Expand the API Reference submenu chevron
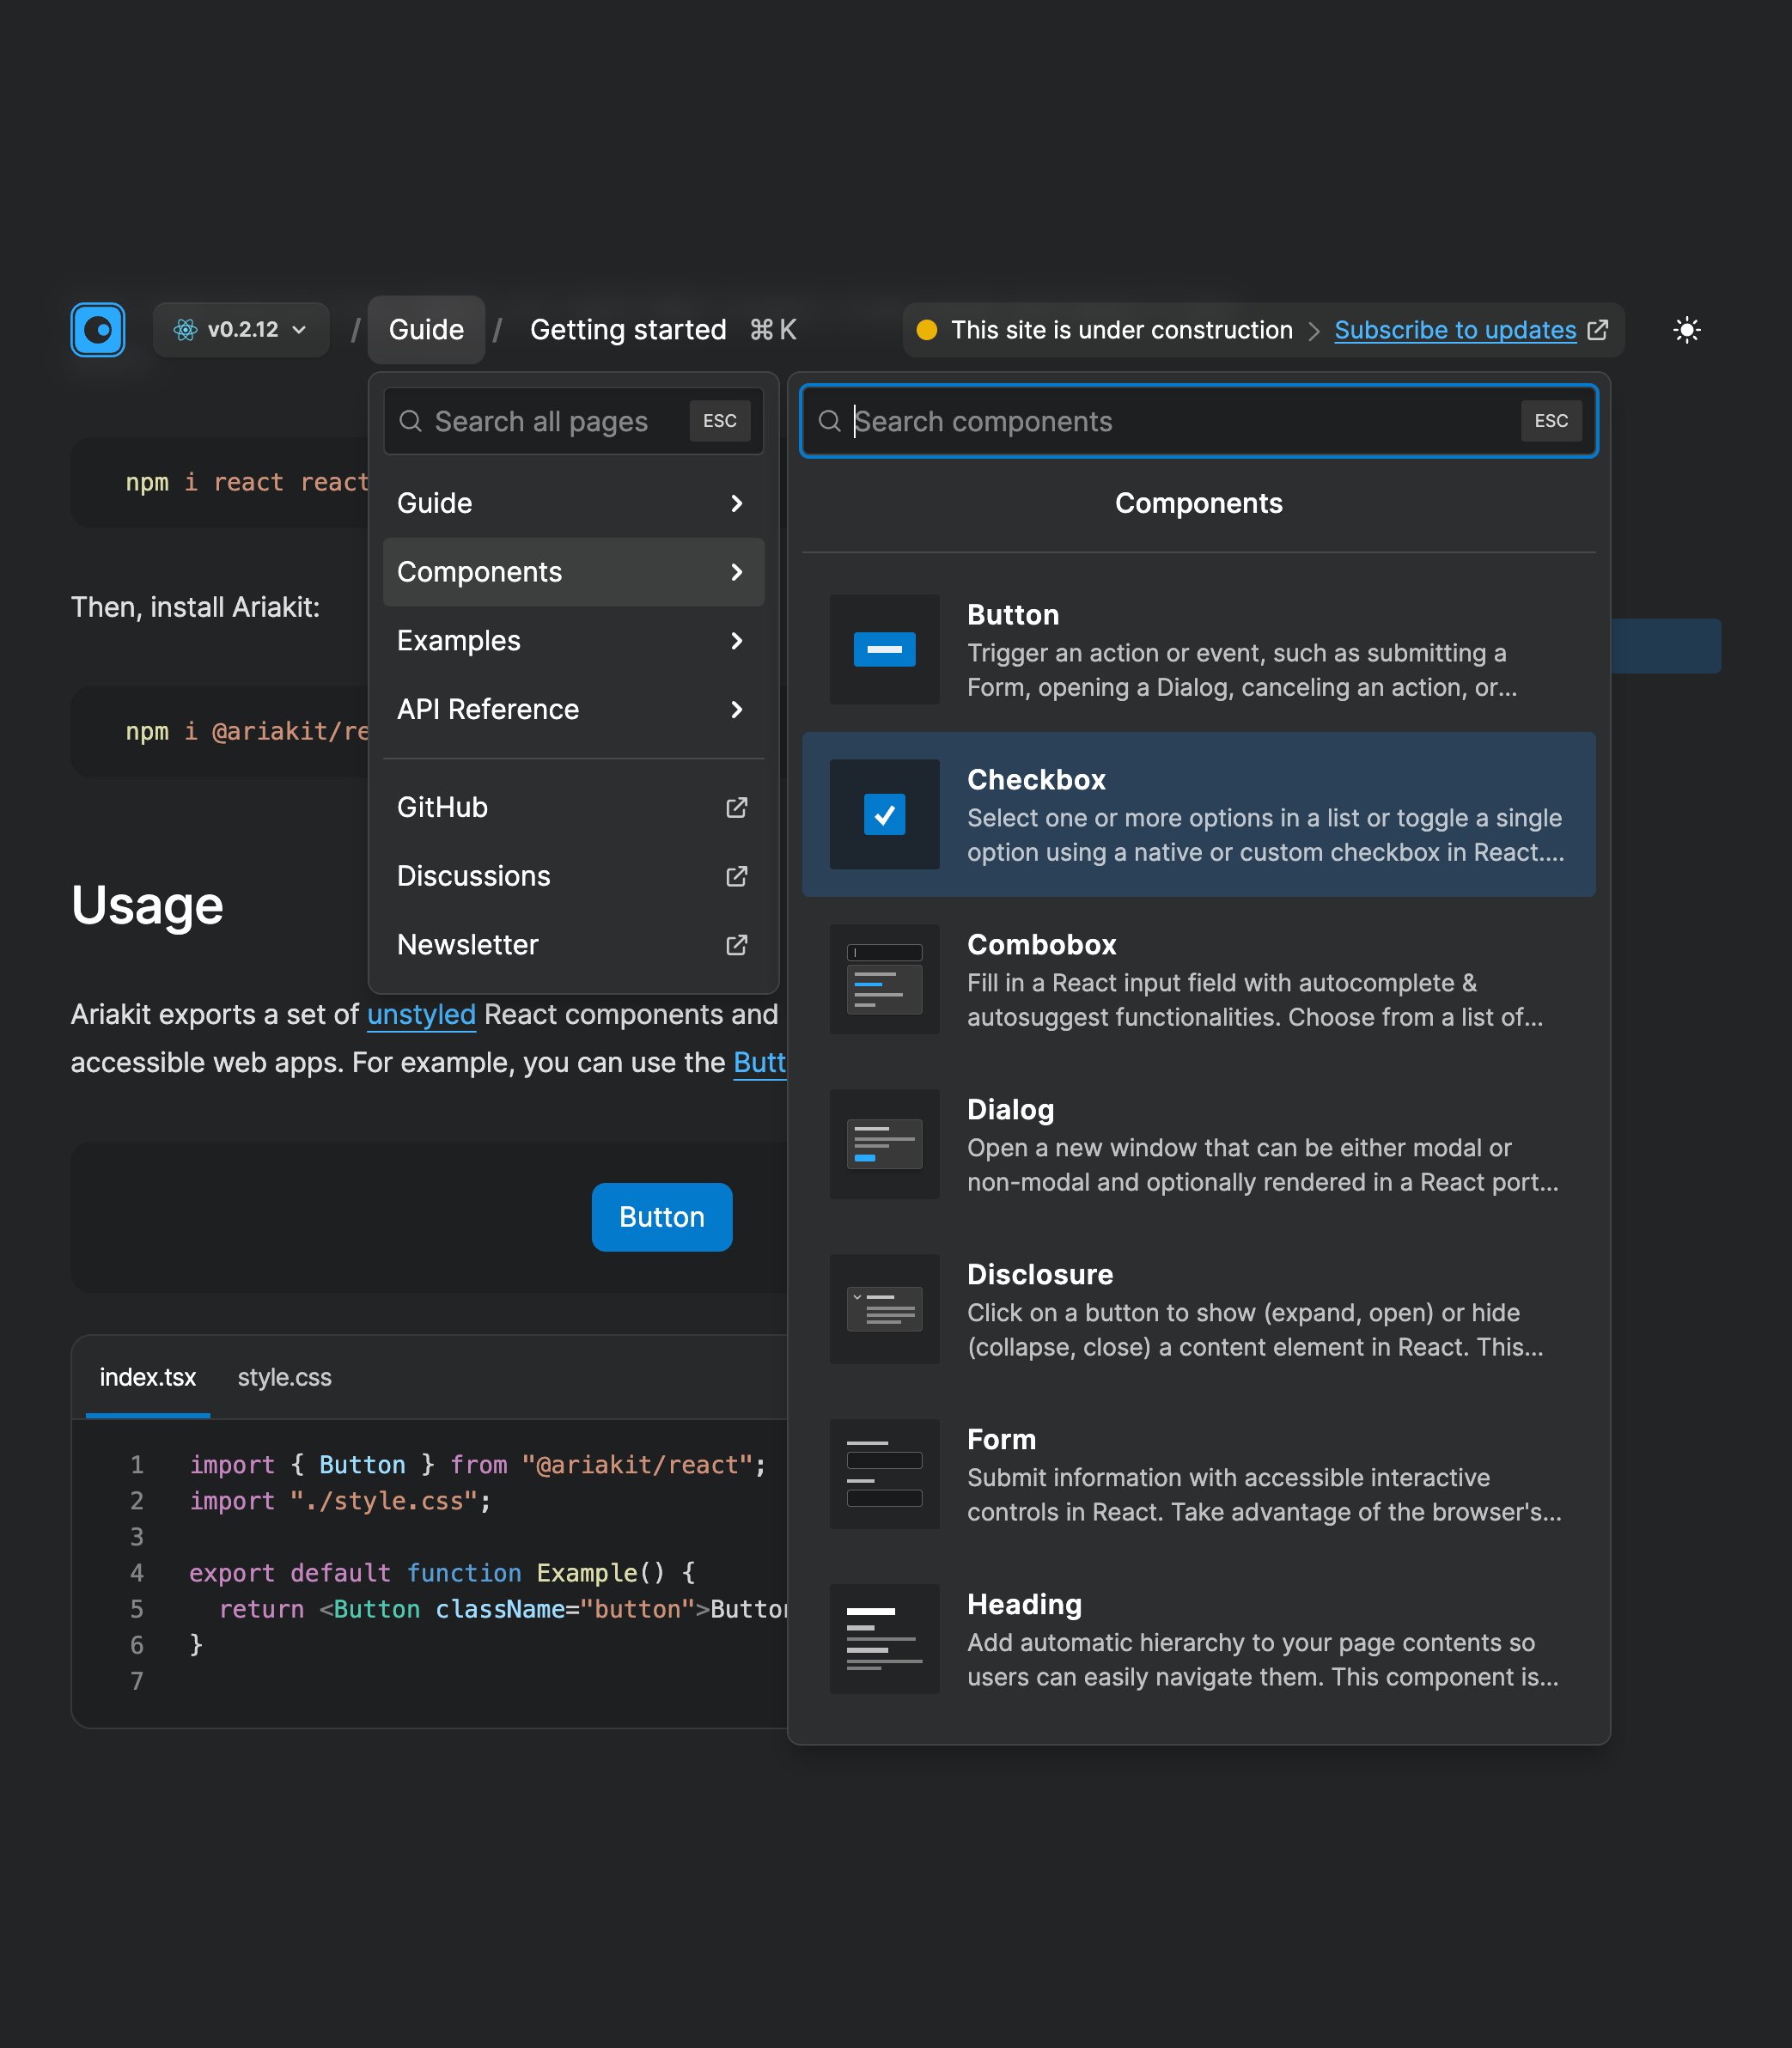1792x2048 pixels. click(x=737, y=710)
